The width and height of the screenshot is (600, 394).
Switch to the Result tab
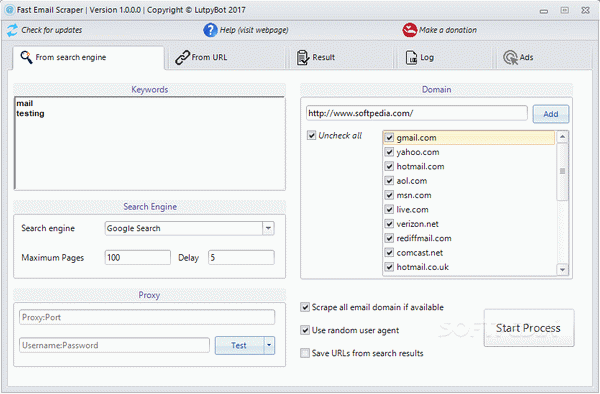pyautogui.click(x=341, y=58)
